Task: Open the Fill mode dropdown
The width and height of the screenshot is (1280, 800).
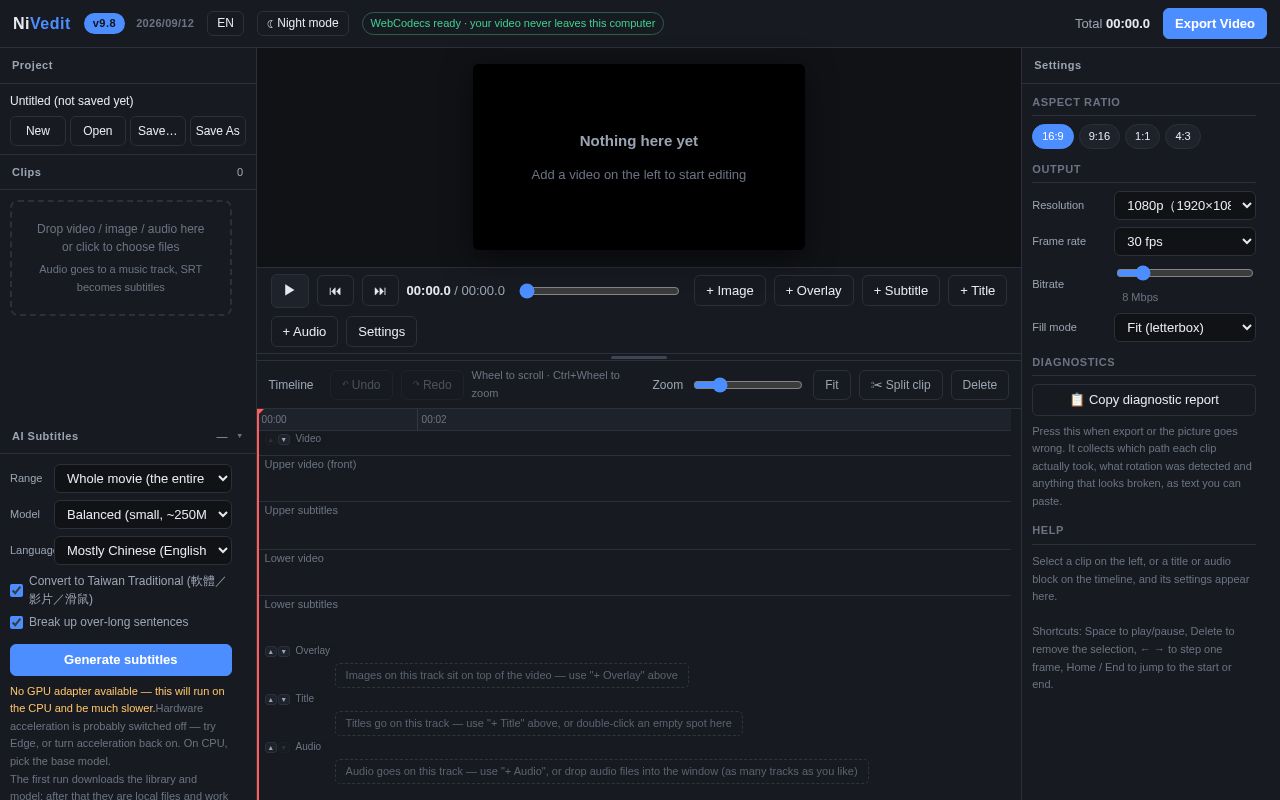Action: (1185, 327)
